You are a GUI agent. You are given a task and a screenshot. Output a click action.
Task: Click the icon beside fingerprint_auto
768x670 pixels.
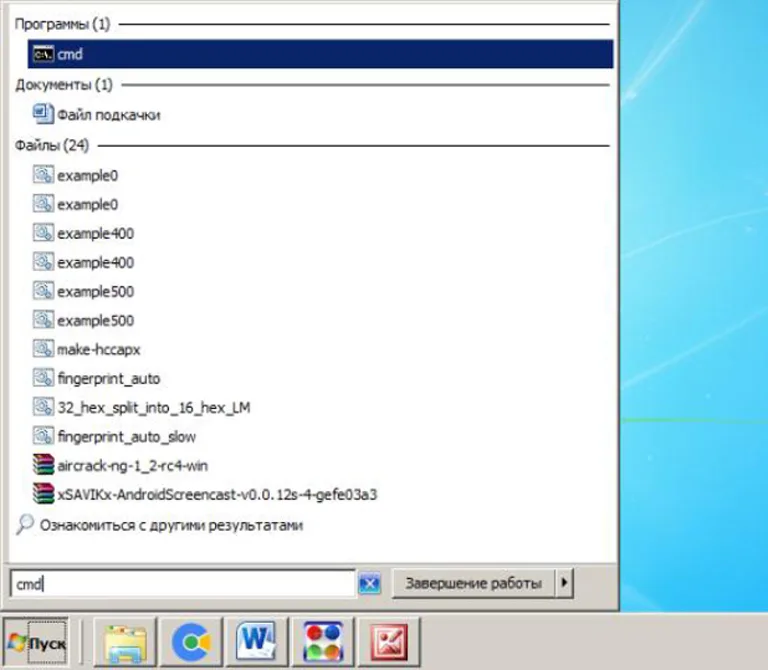point(43,378)
